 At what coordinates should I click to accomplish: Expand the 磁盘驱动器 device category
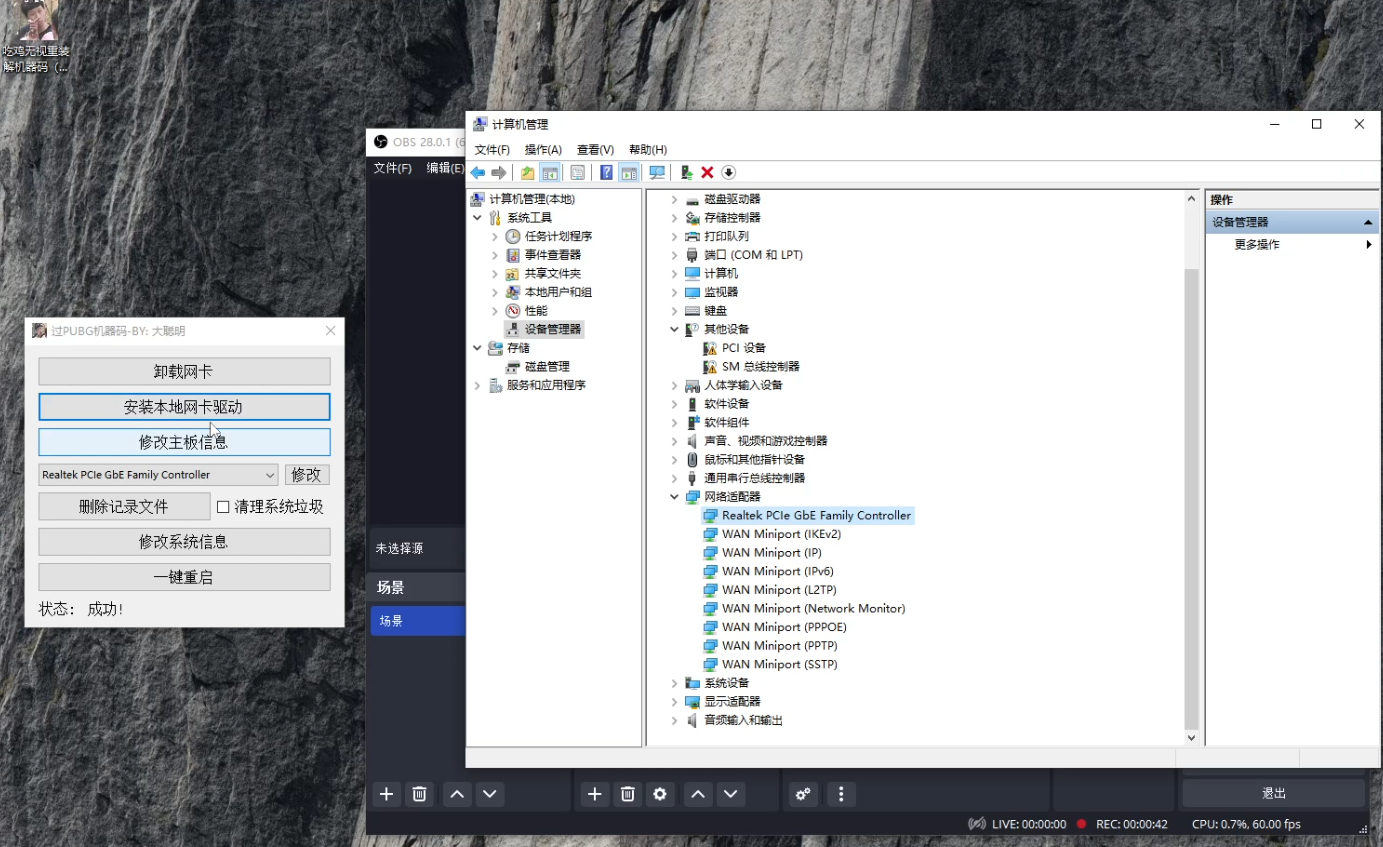click(x=675, y=199)
